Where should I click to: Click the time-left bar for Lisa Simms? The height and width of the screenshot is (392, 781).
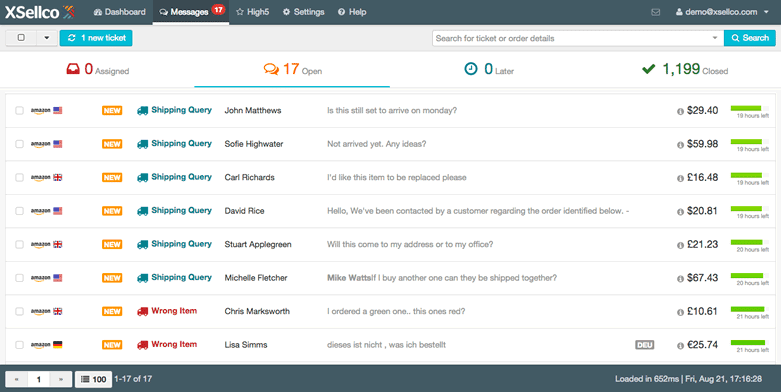[x=750, y=343]
